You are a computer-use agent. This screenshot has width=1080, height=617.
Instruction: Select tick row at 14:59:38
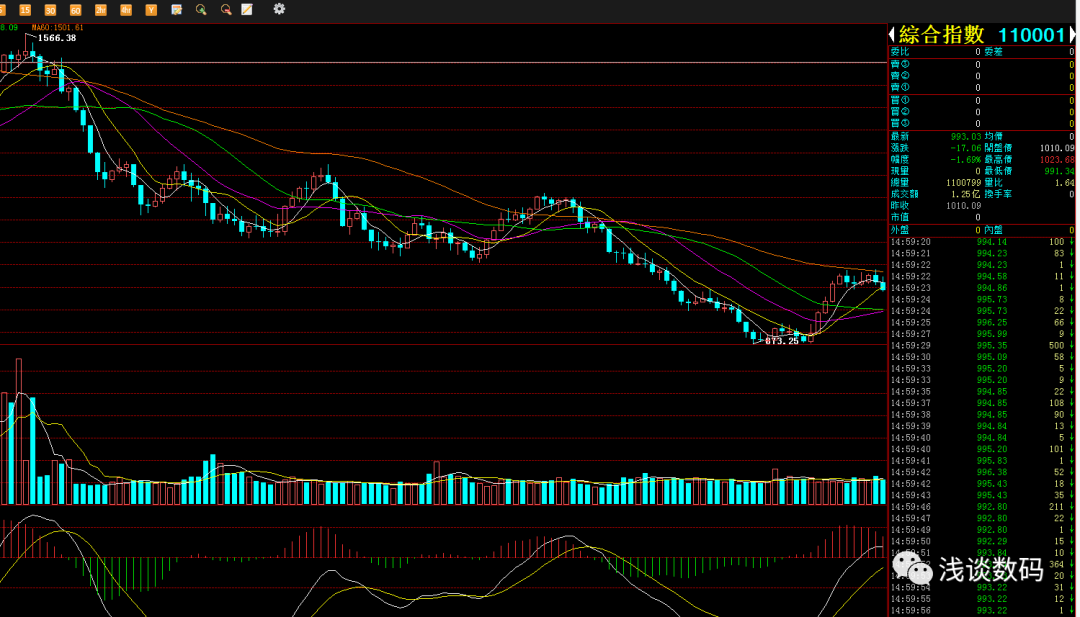pos(982,415)
